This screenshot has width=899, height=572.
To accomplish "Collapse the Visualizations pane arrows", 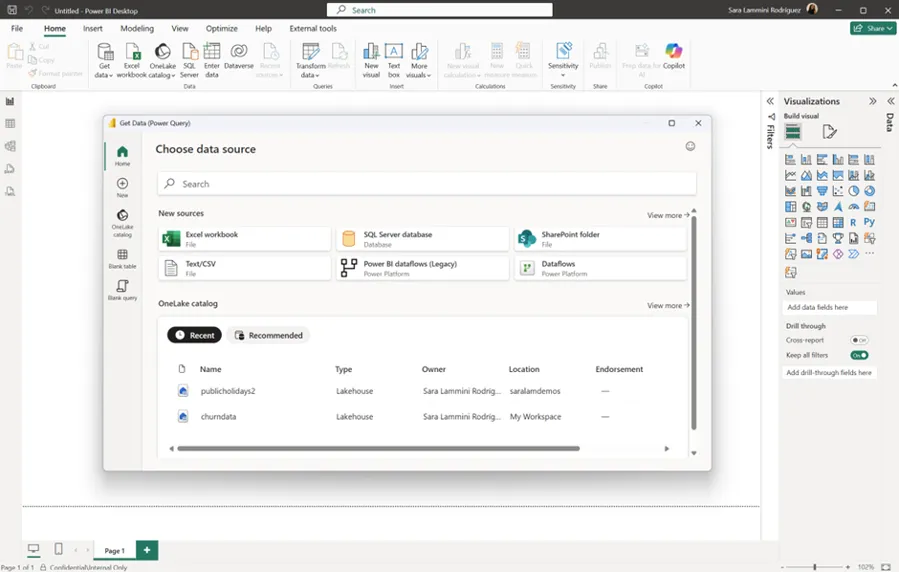I will click(x=872, y=101).
